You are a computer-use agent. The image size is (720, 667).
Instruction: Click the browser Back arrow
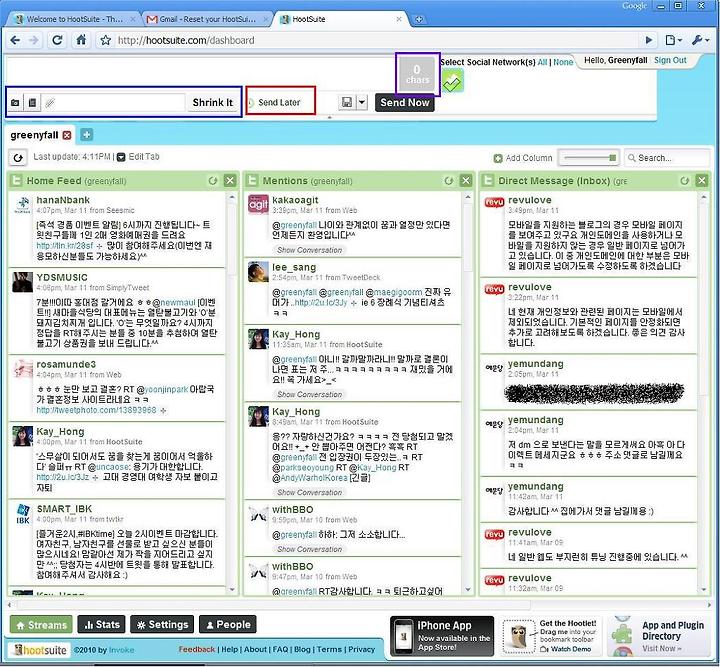pyautogui.click(x=15, y=40)
